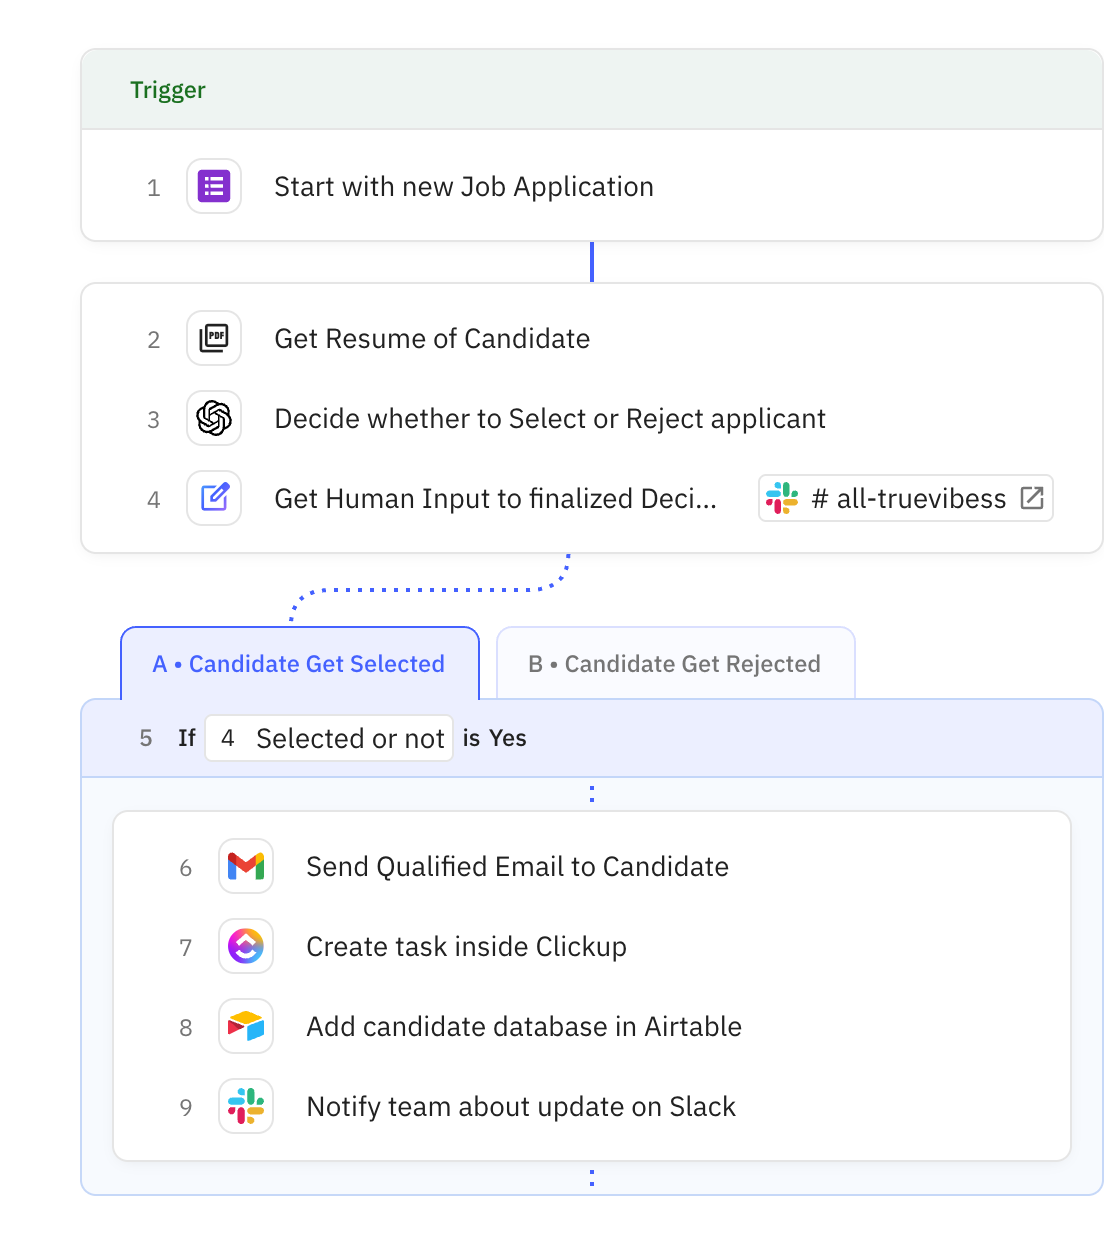Click the OpenAI icon on step 3
Viewport: 1104px width, 1244px height.
(x=213, y=418)
